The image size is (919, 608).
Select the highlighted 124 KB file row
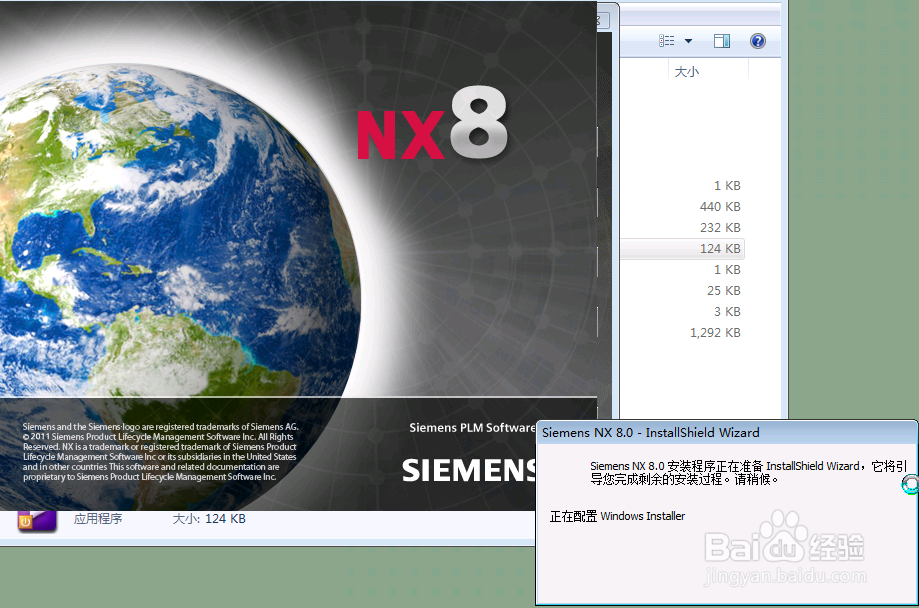(683, 249)
